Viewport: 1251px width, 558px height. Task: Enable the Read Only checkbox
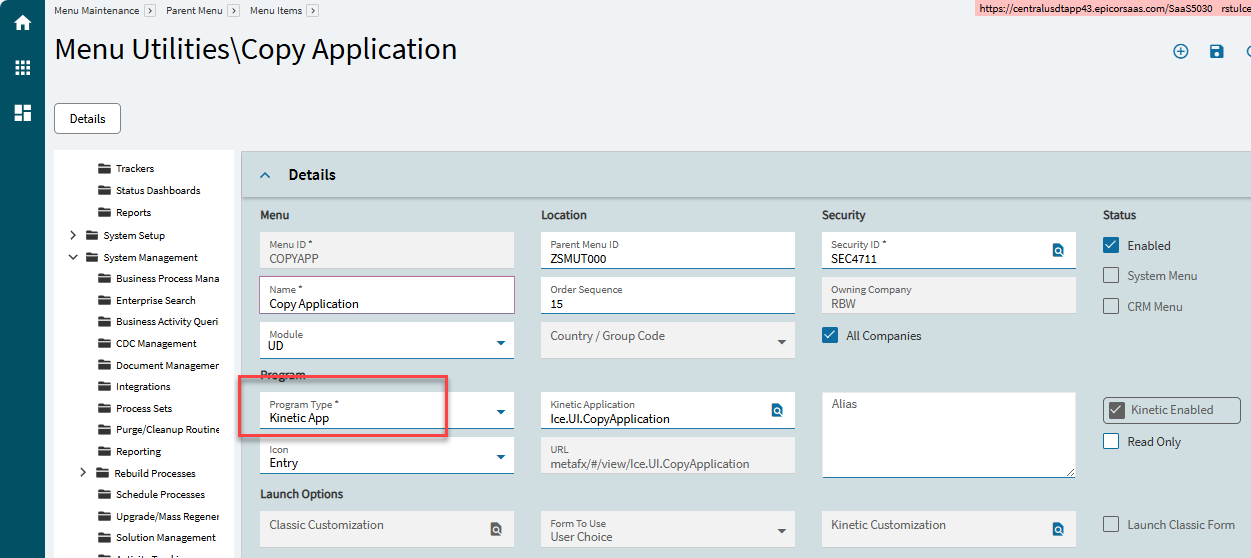point(1111,441)
